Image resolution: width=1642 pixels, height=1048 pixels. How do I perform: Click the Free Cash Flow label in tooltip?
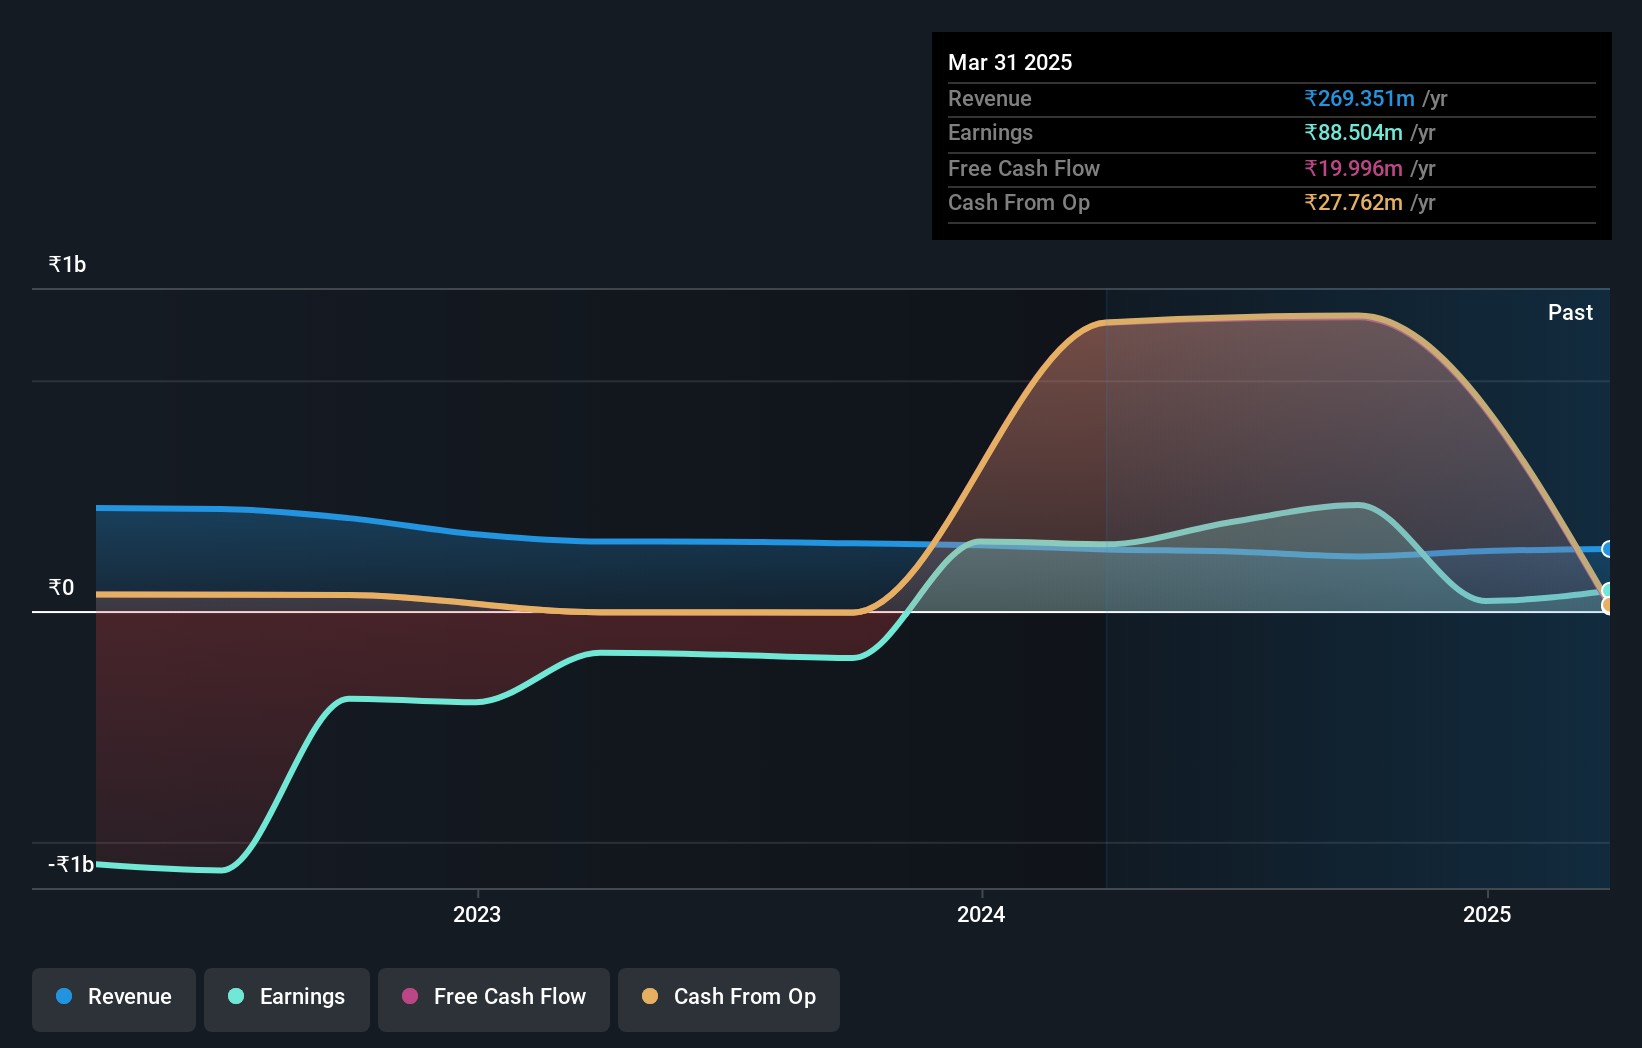[x=1024, y=168]
